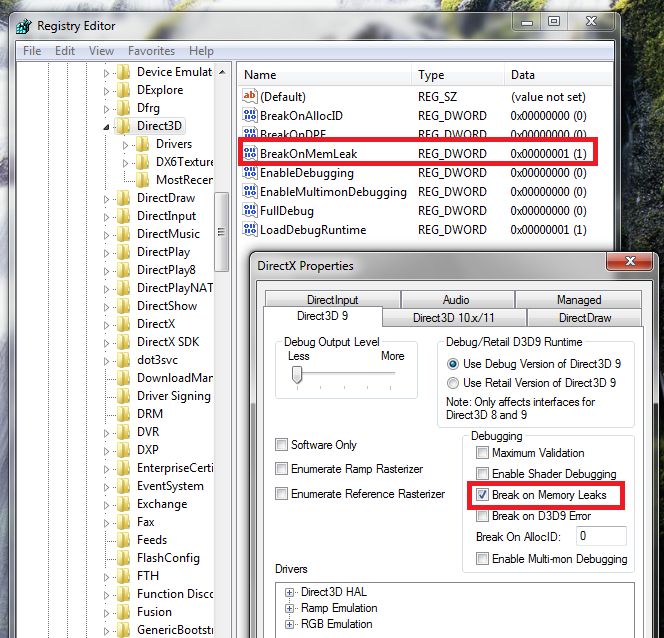Screen dimensions: 664x638
Task: Open the Edit menu
Action: tap(65, 51)
